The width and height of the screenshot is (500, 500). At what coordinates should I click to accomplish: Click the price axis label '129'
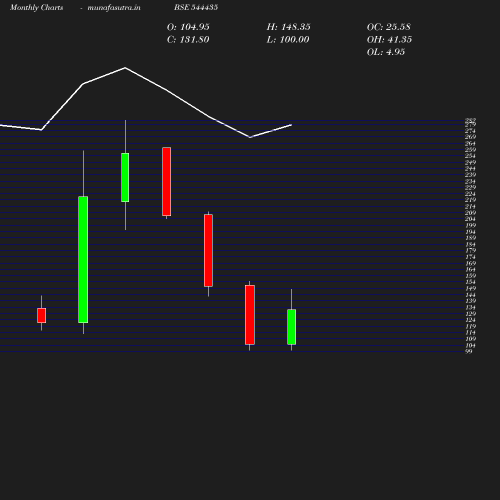click(470, 314)
